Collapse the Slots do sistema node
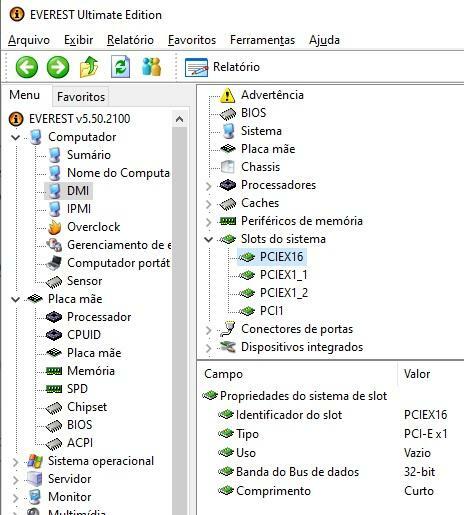Viewport: 464px width, 515px height. (209, 239)
